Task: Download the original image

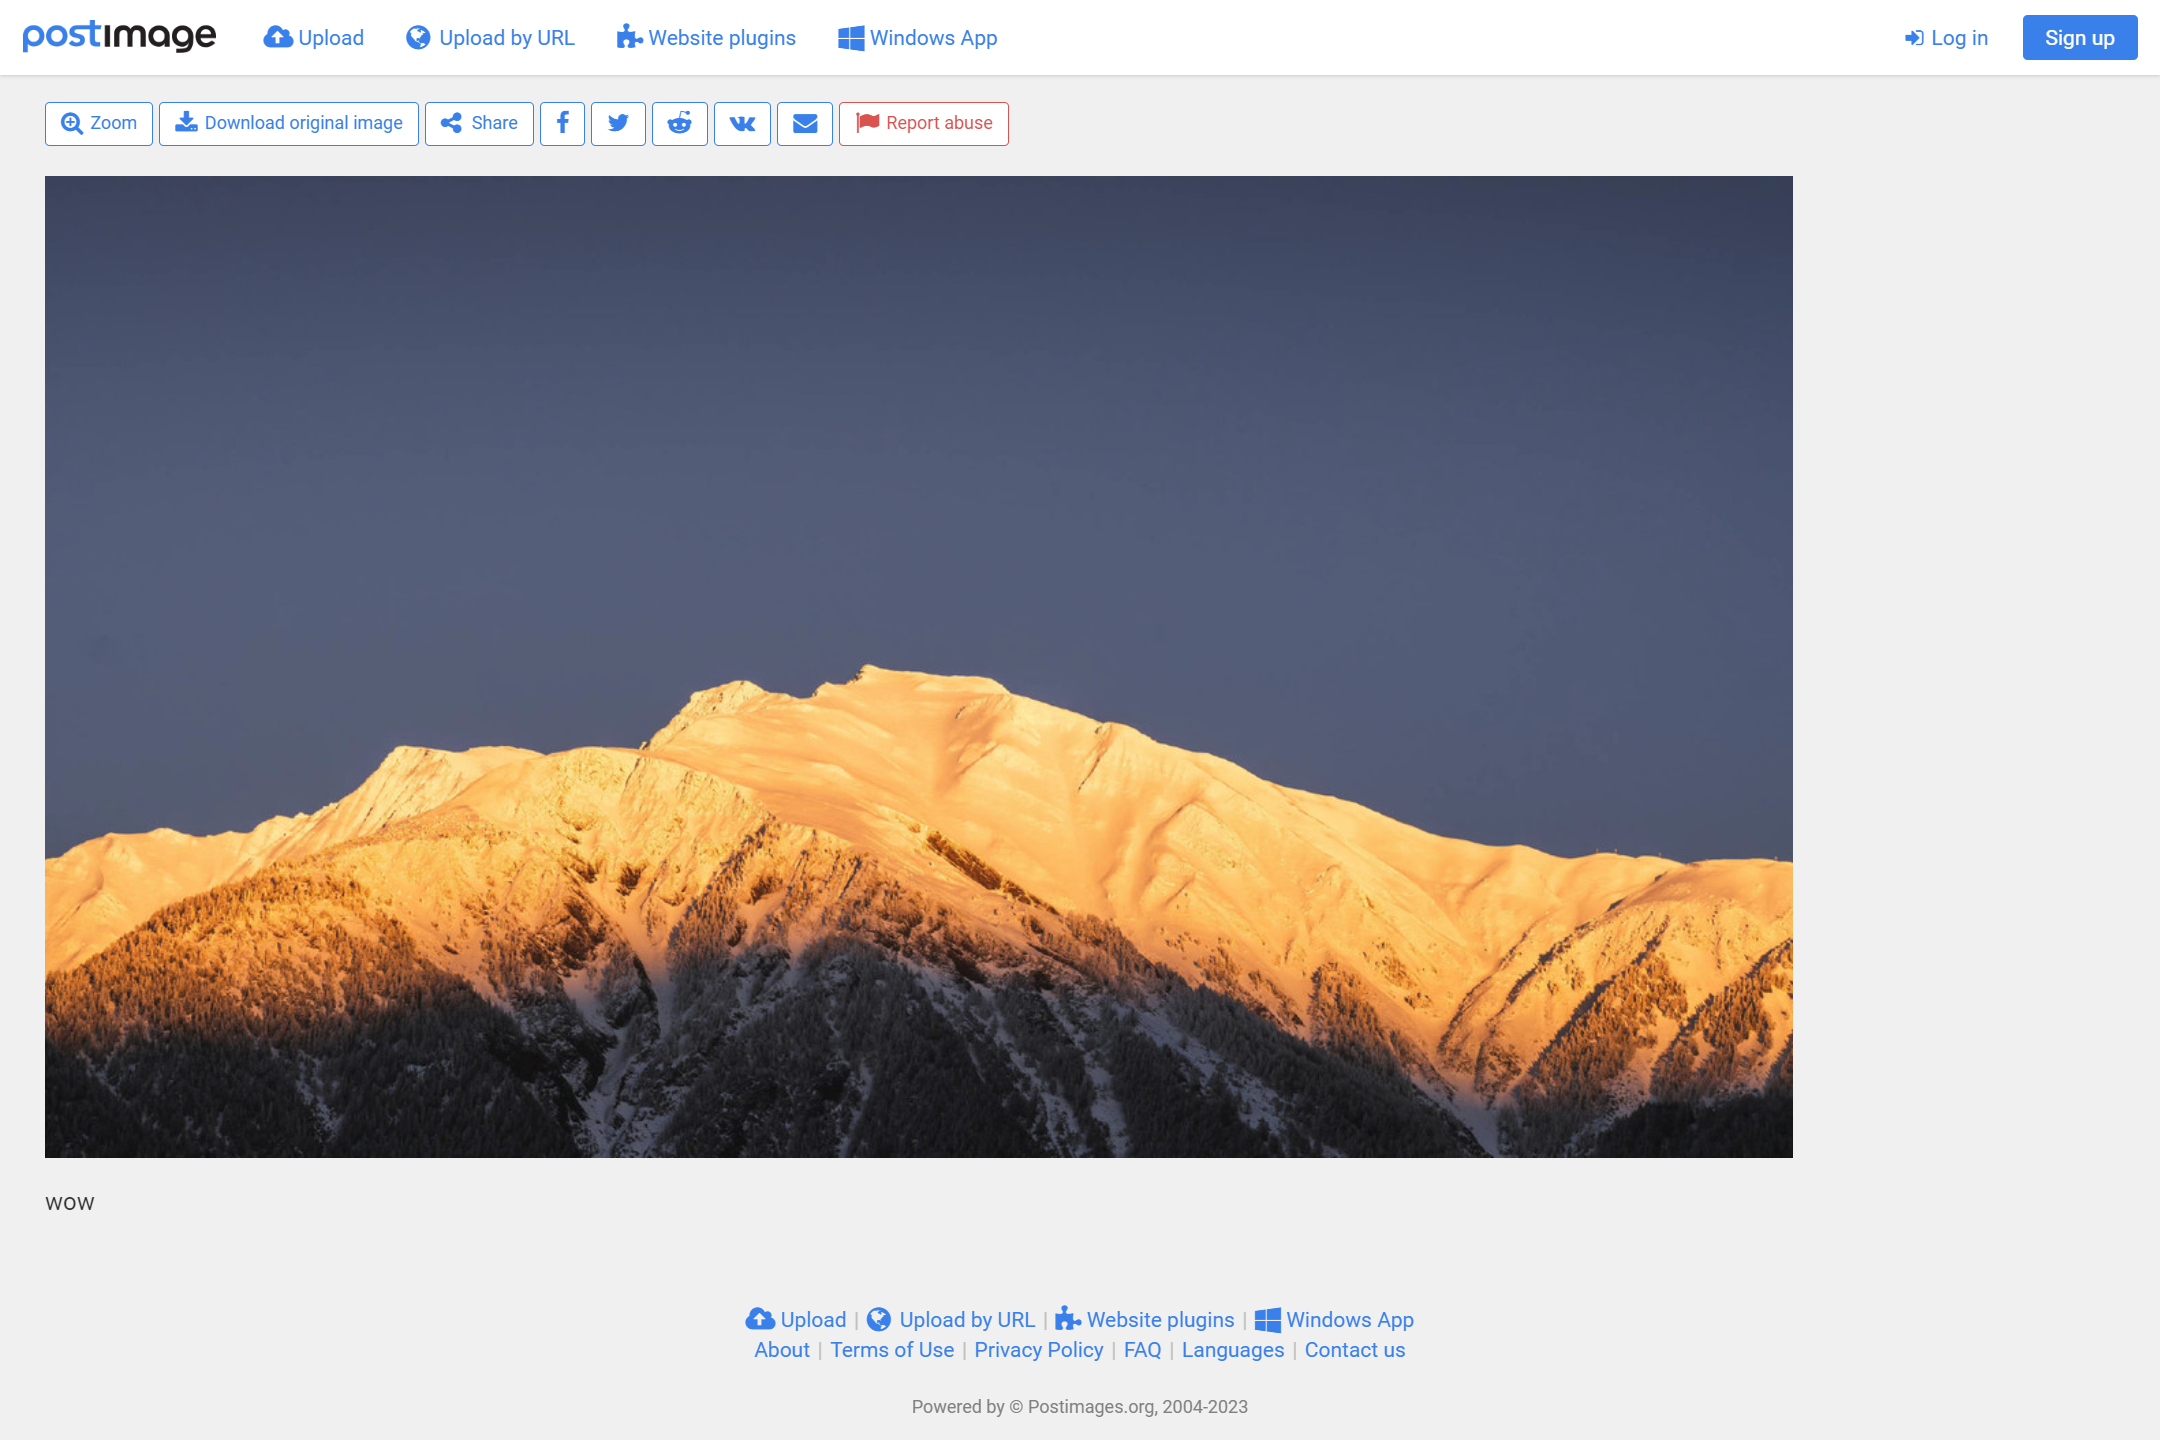Action: tap(289, 123)
